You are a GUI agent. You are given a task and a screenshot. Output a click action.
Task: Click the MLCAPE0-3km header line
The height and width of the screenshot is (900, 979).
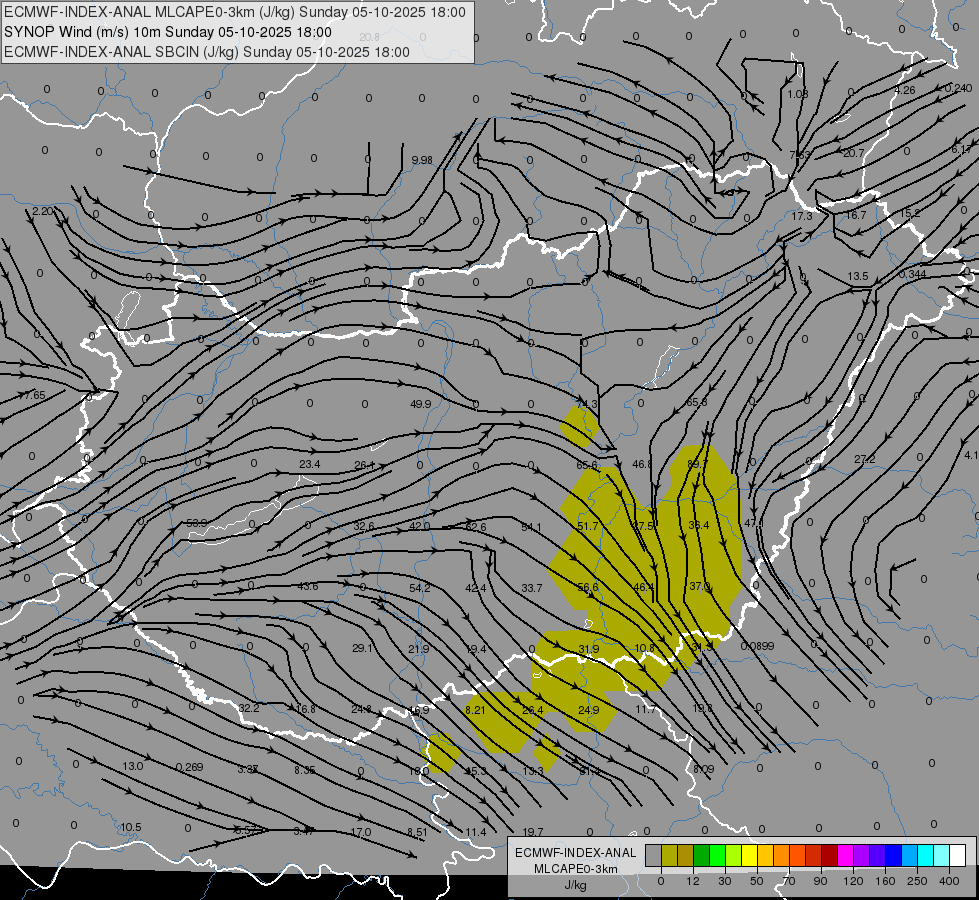[235, 12]
